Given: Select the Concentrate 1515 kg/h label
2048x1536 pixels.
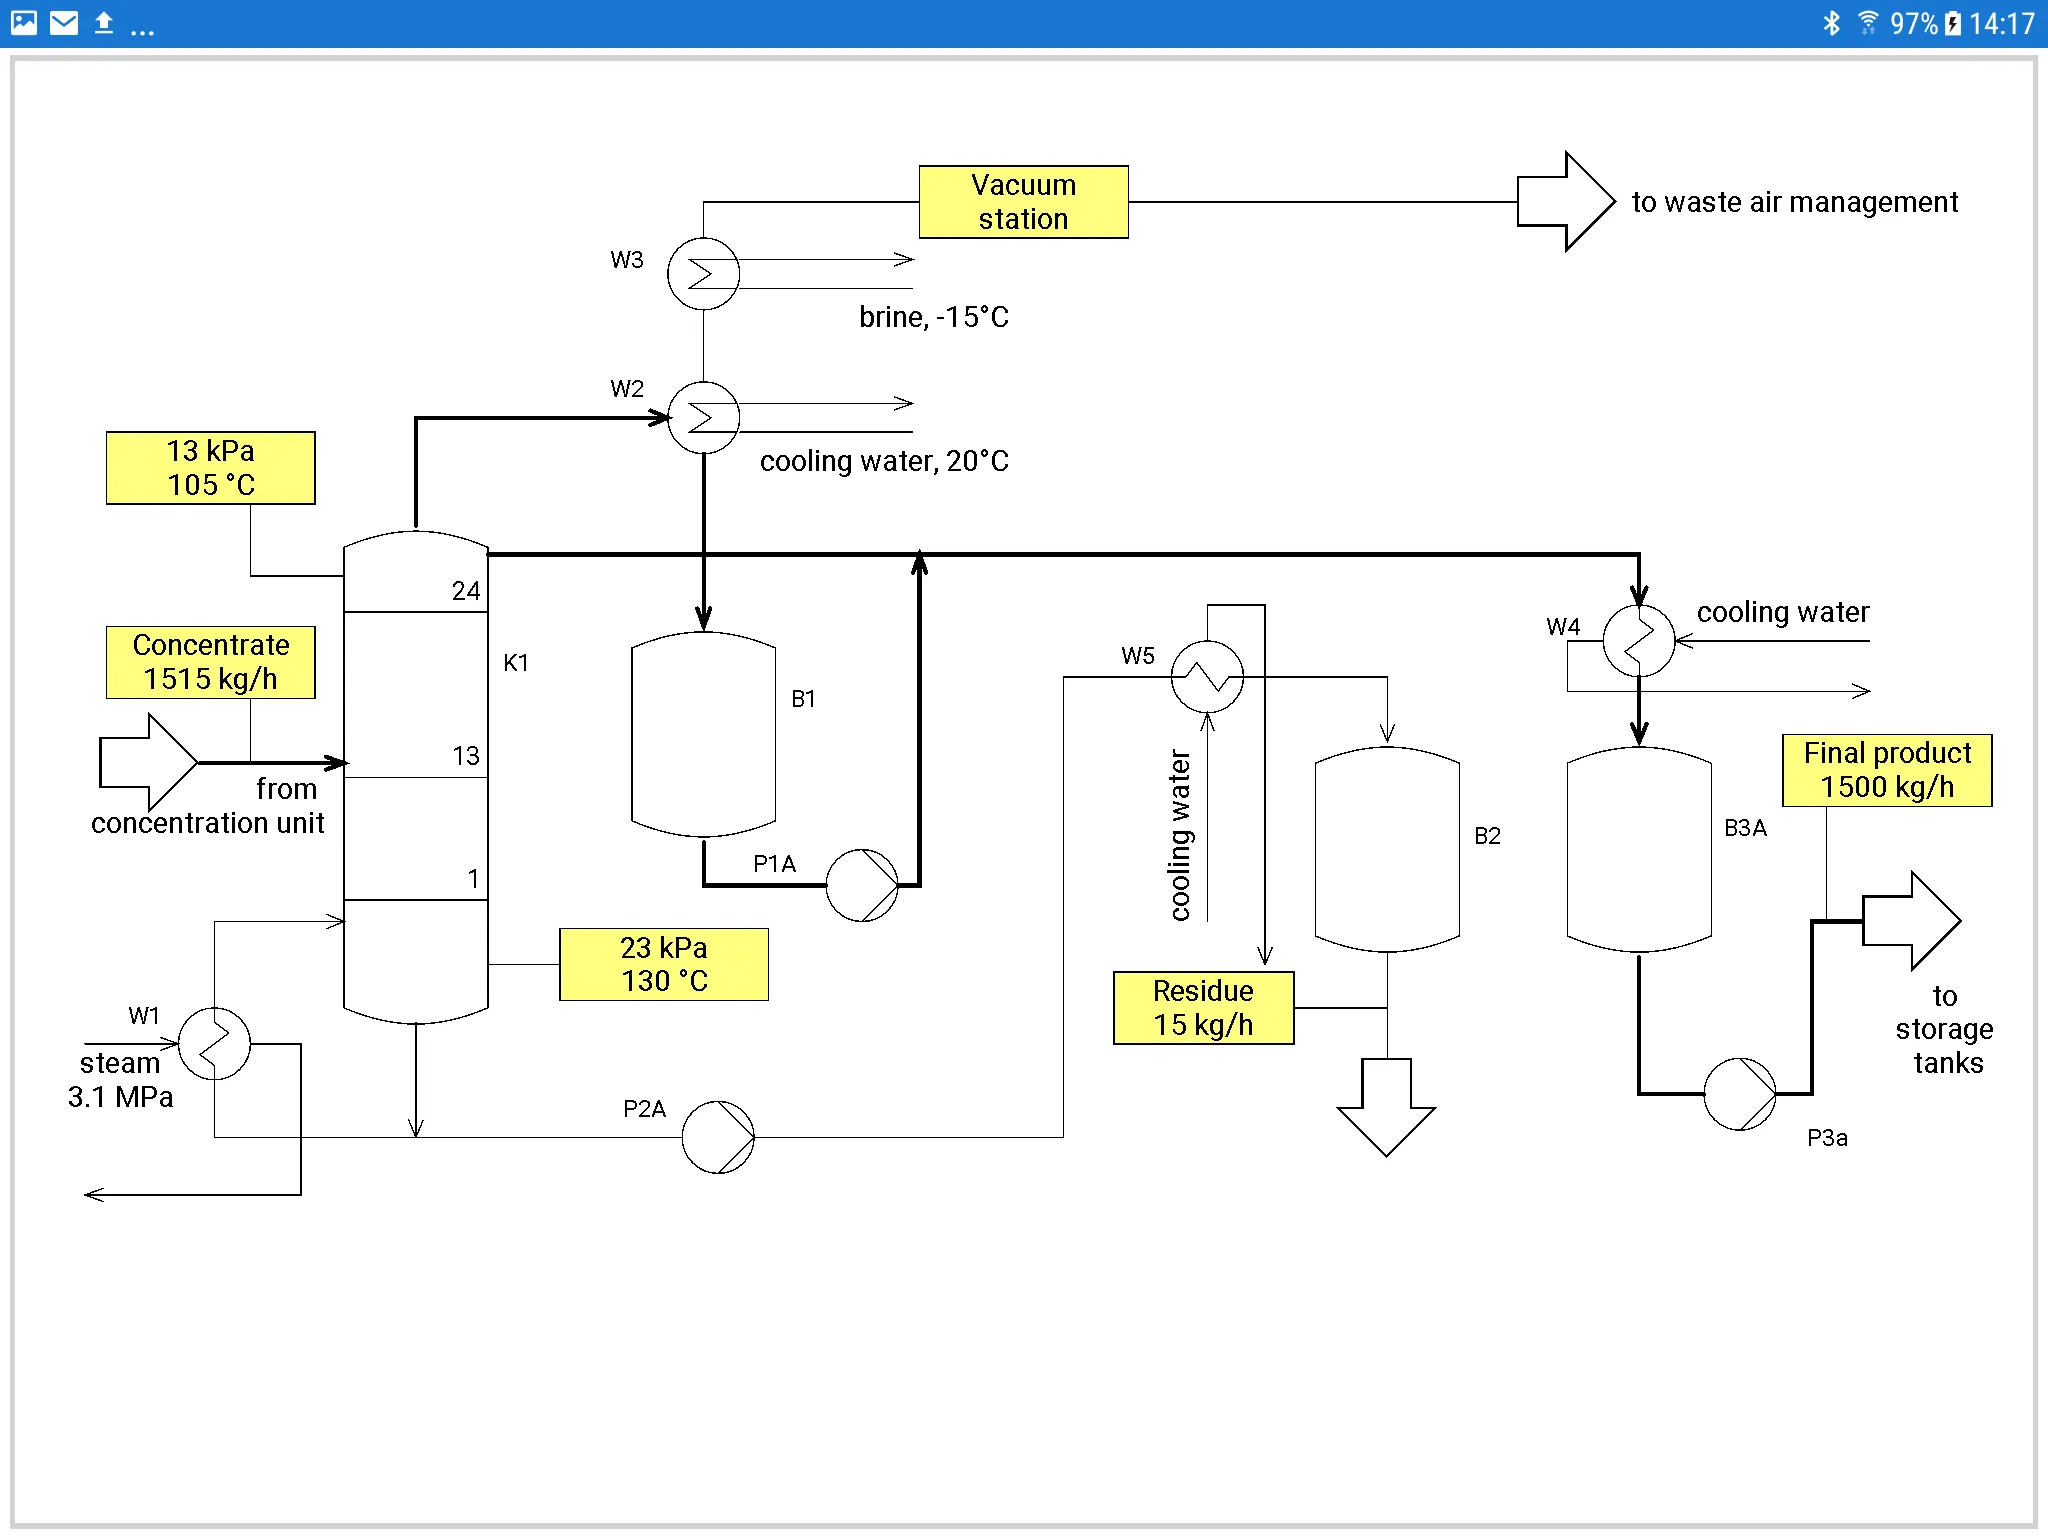Looking at the screenshot, I should point(211,662).
